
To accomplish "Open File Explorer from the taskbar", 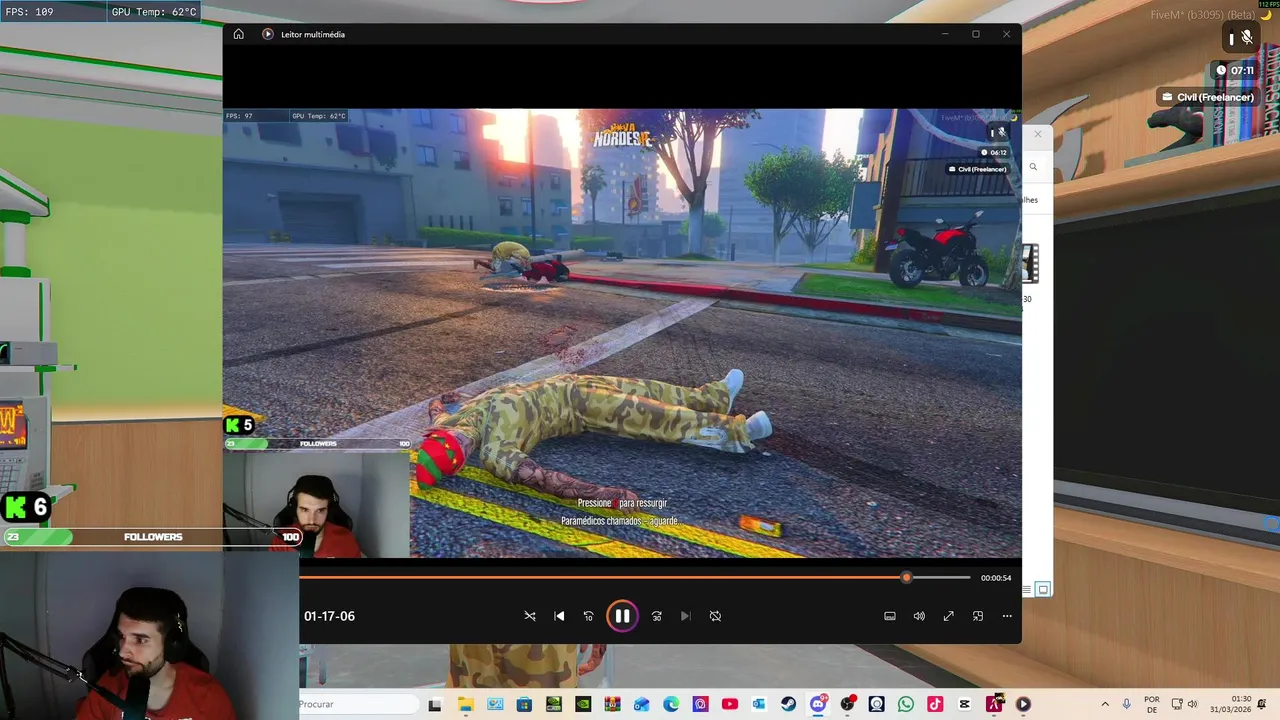I will coord(465,704).
